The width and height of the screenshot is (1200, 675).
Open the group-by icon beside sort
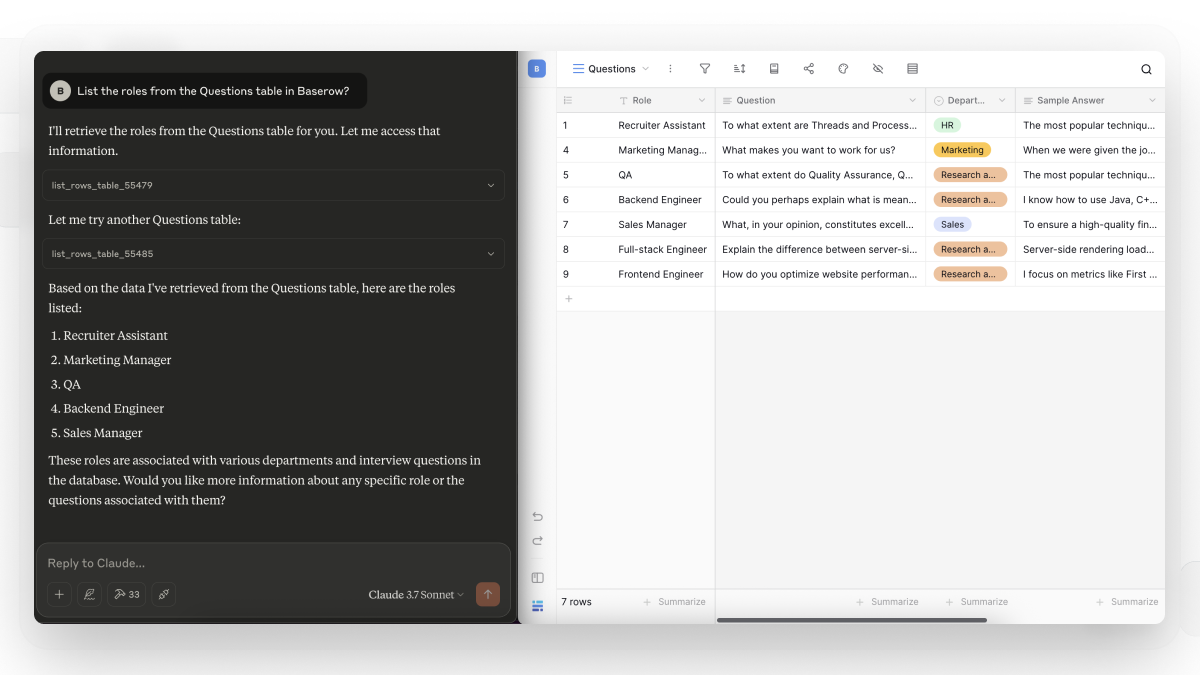(774, 69)
